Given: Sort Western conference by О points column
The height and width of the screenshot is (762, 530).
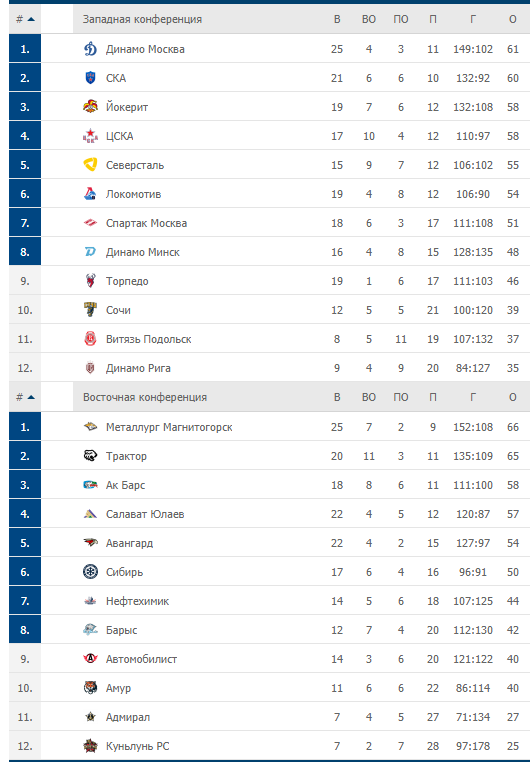Looking at the screenshot, I should coord(513,19).
